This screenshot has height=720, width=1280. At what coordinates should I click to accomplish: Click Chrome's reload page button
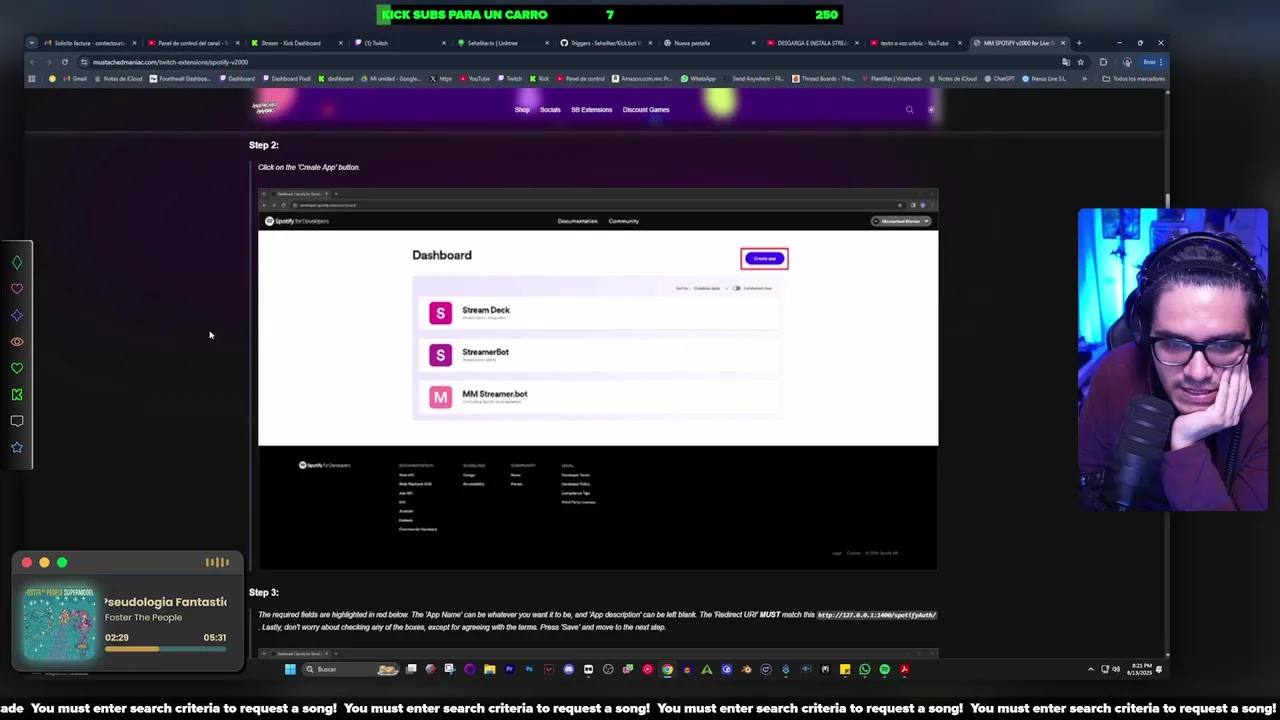pos(65,62)
